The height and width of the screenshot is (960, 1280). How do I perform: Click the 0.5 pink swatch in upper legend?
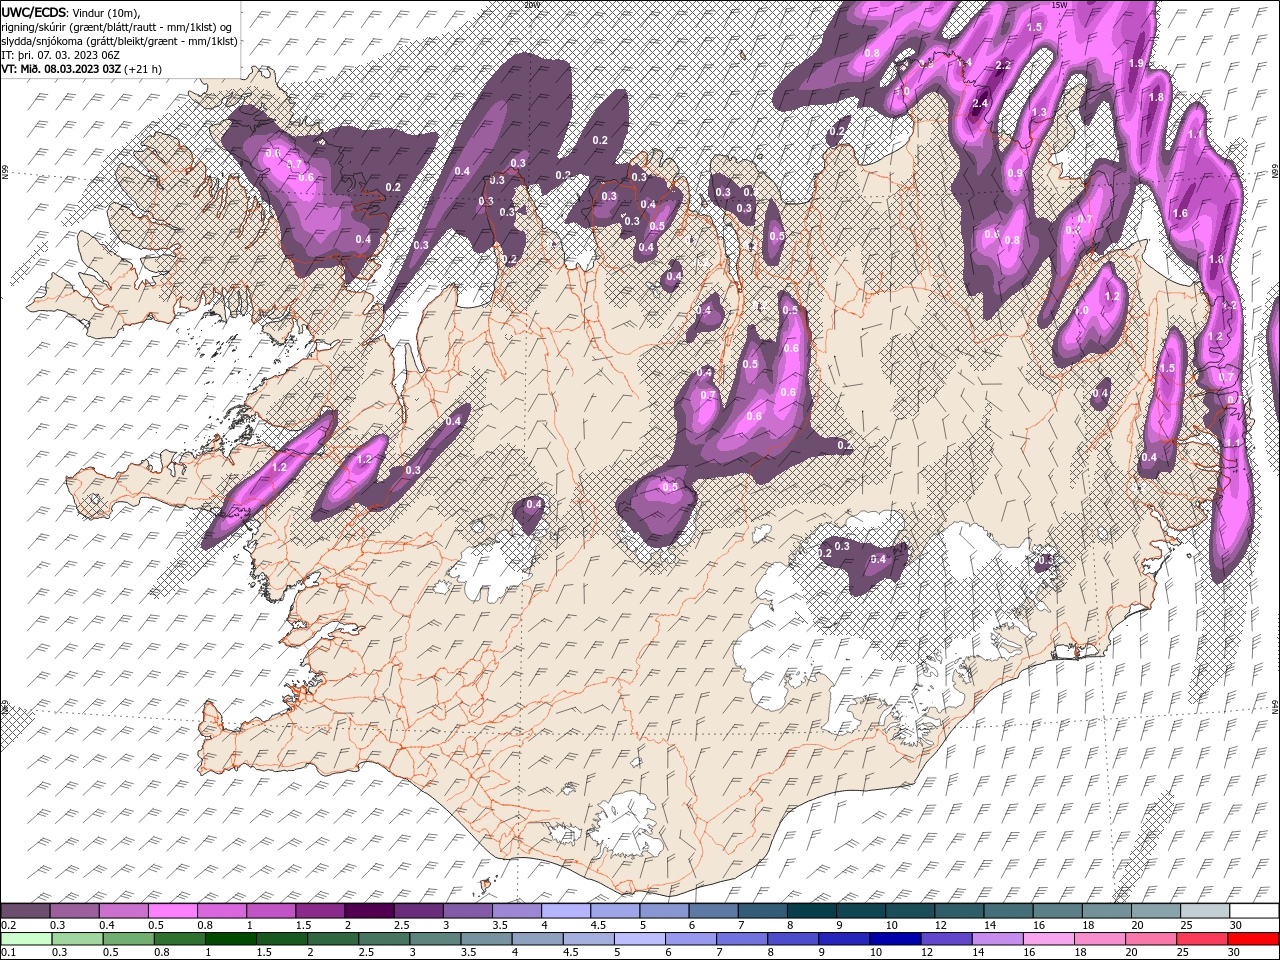point(172,911)
